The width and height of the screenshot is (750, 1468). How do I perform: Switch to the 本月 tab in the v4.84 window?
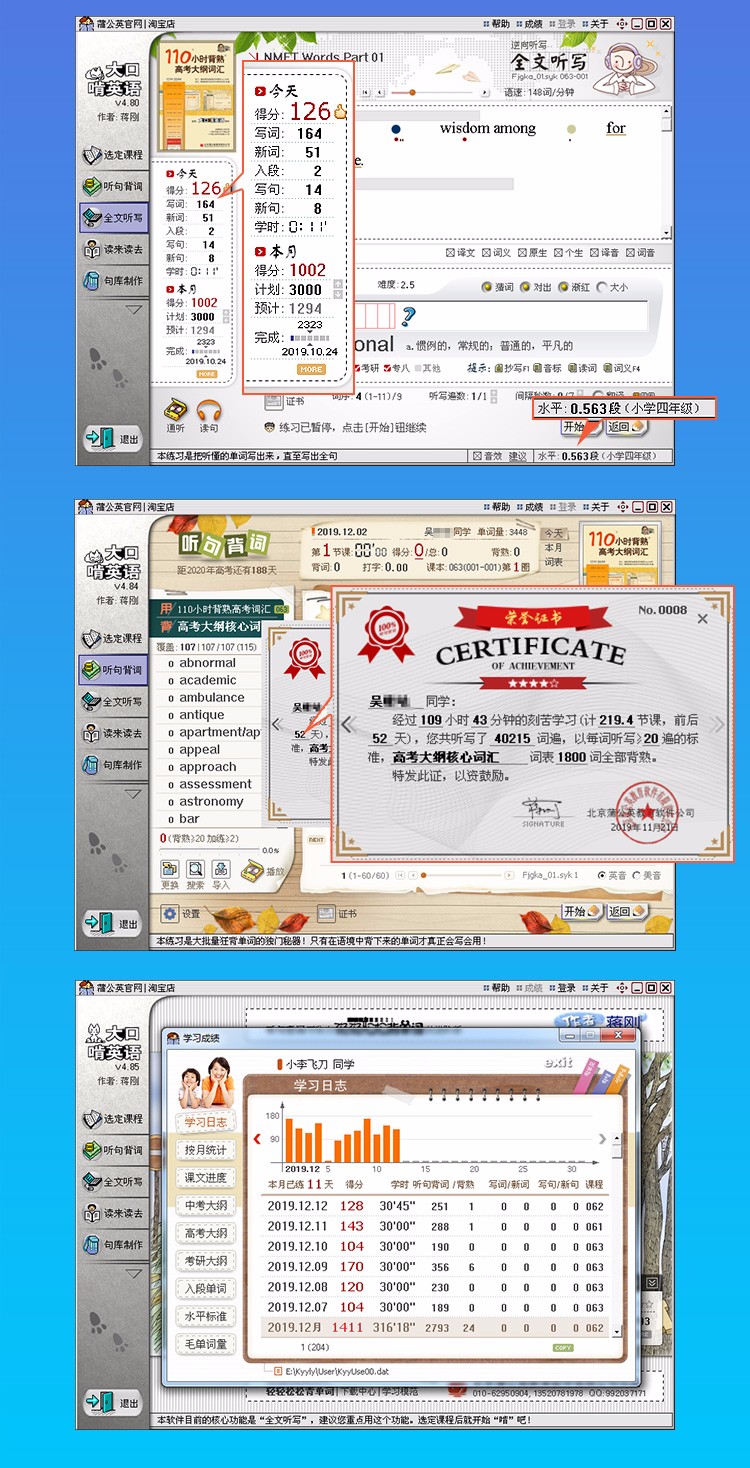click(553, 548)
